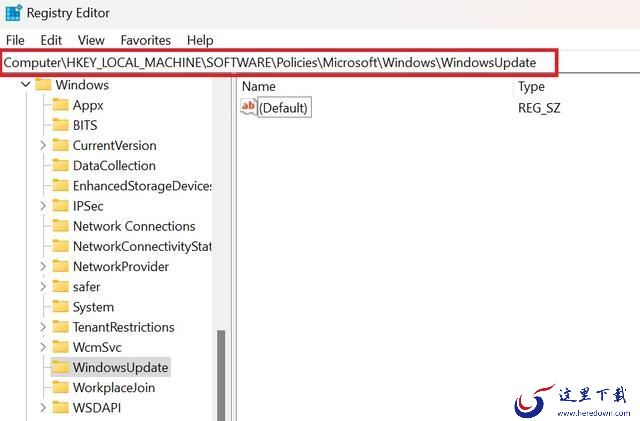This screenshot has height=421, width=640.
Task: Select the Windows key label
Action: [x=82, y=85]
